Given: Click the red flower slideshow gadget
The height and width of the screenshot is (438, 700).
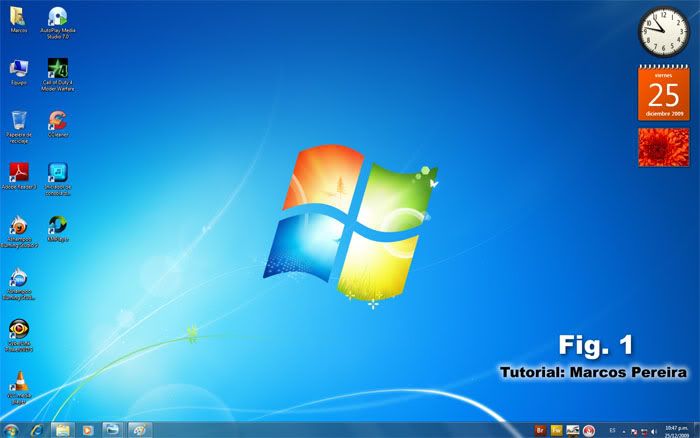Looking at the screenshot, I should (663, 147).
